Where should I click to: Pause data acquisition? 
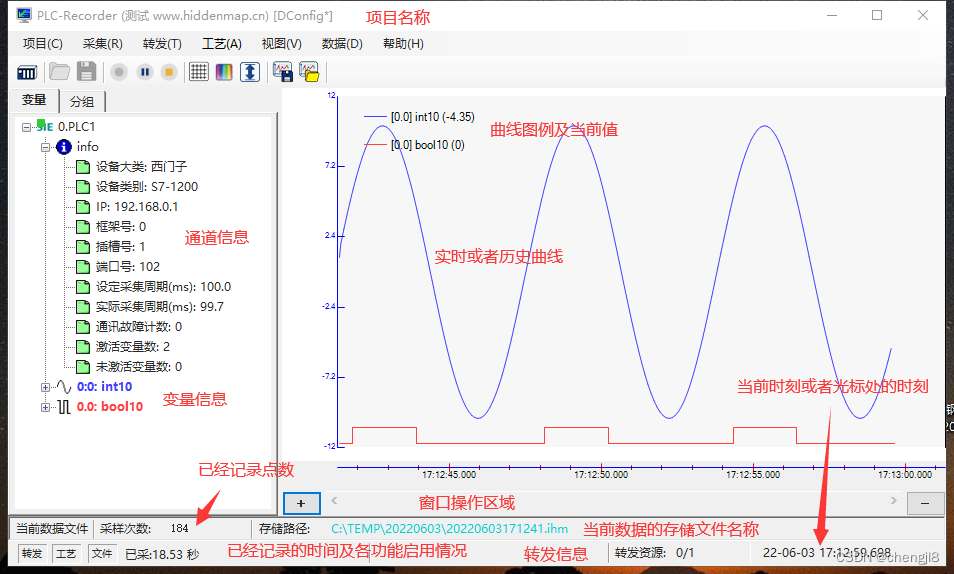145,72
